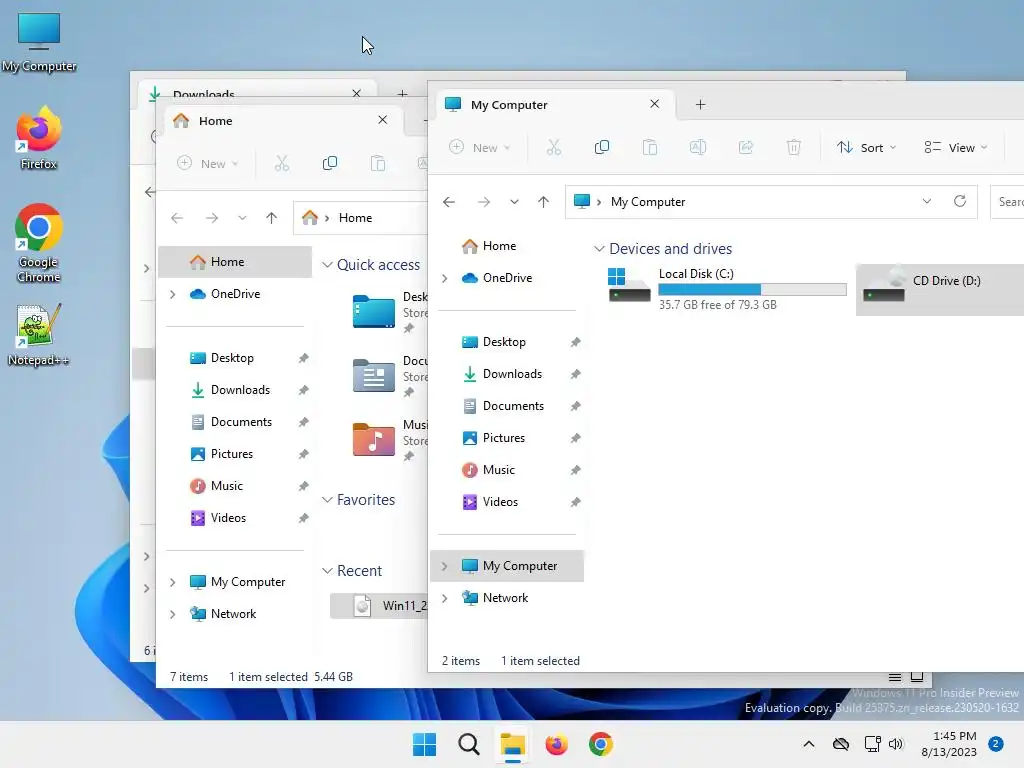Click Copy icon in Home window toolbar
The width and height of the screenshot is (1024, 768).
pyautogui.click(x=330, y=163)
